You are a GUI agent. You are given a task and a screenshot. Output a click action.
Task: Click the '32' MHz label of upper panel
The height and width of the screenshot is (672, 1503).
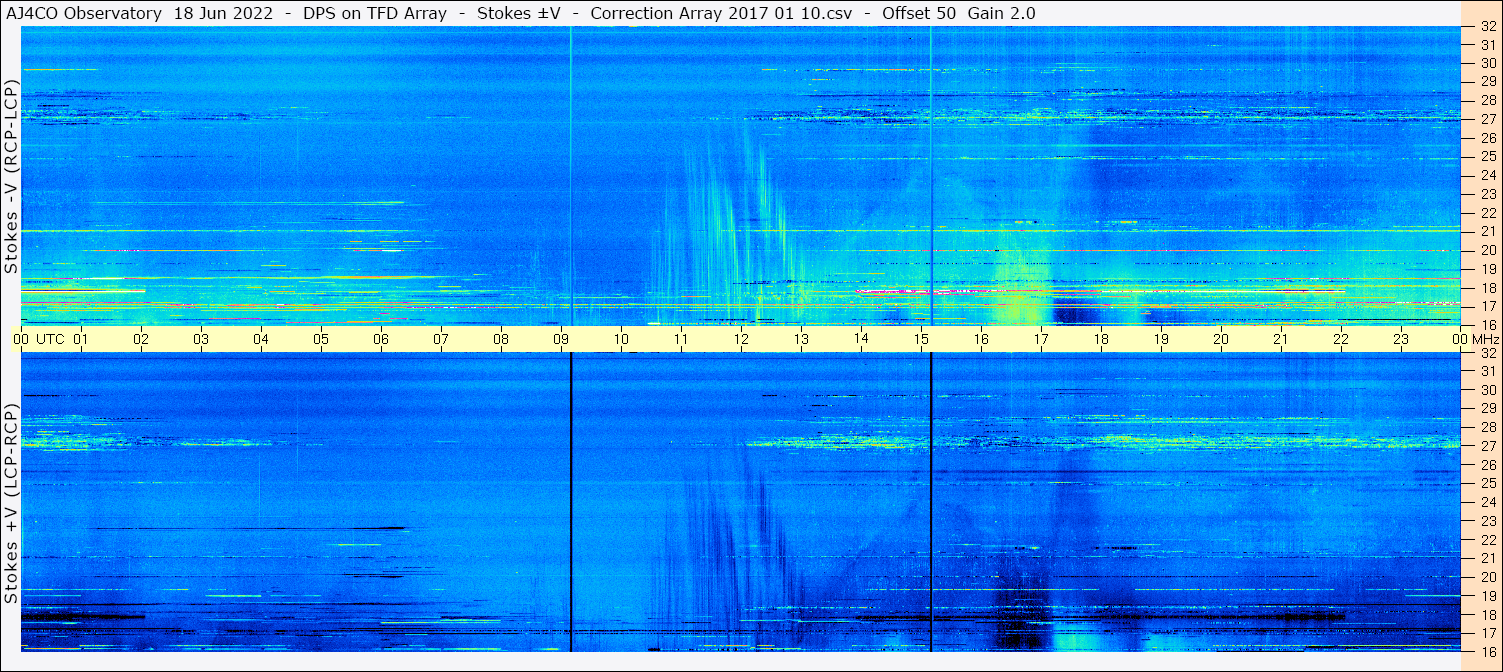tap(1487, 26)
